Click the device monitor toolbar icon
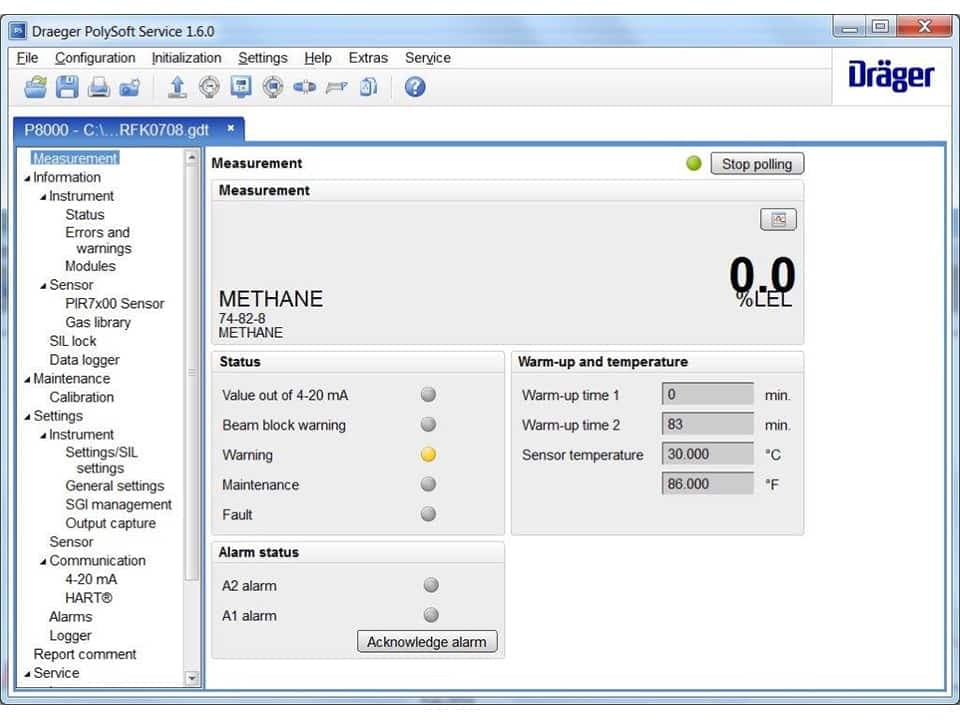This screenshot has height=720, width=960. [x=240, y=87]
